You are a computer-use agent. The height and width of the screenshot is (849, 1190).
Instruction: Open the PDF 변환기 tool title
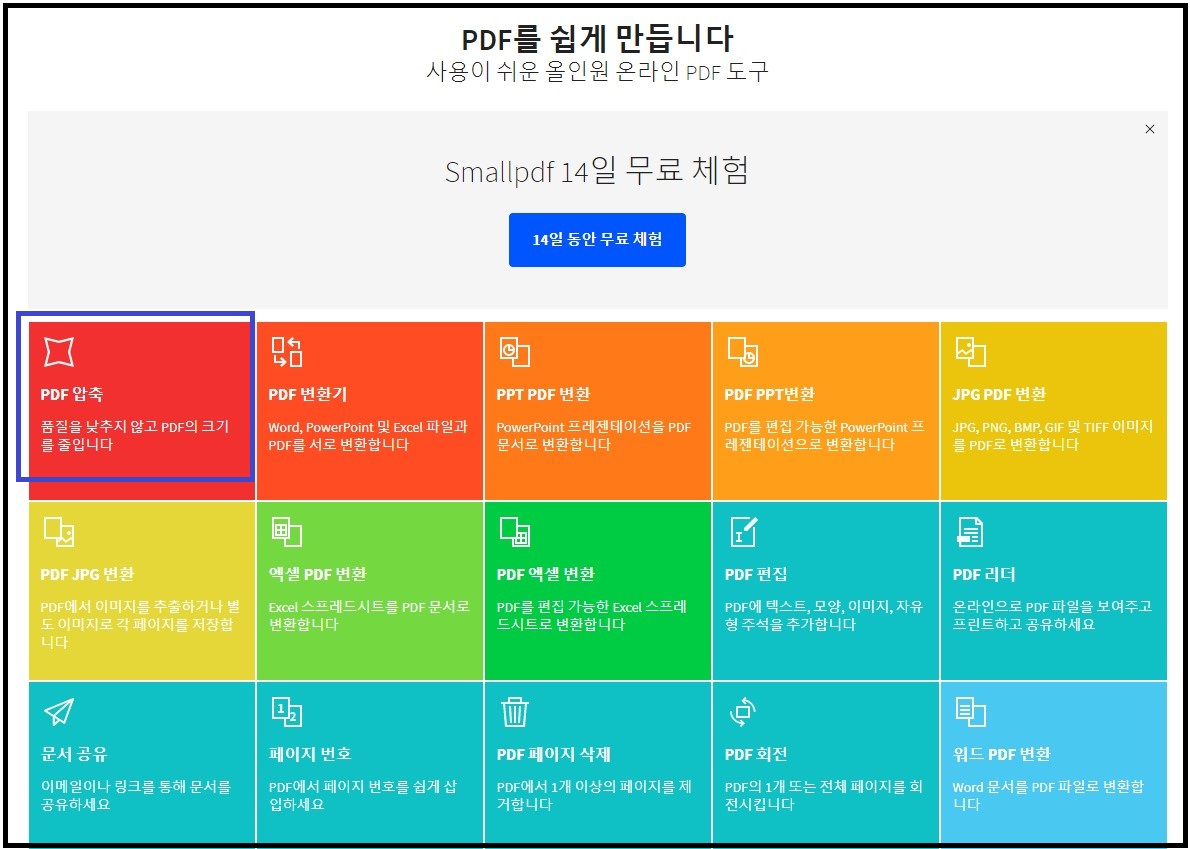click(308, 395)
